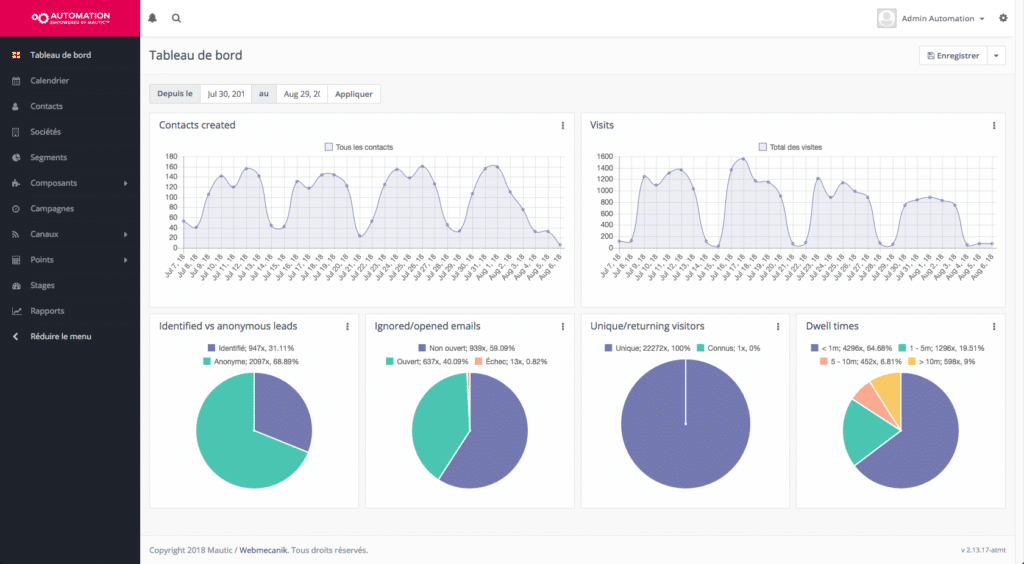Open the Dwell times widget options menu

point(993,326)
